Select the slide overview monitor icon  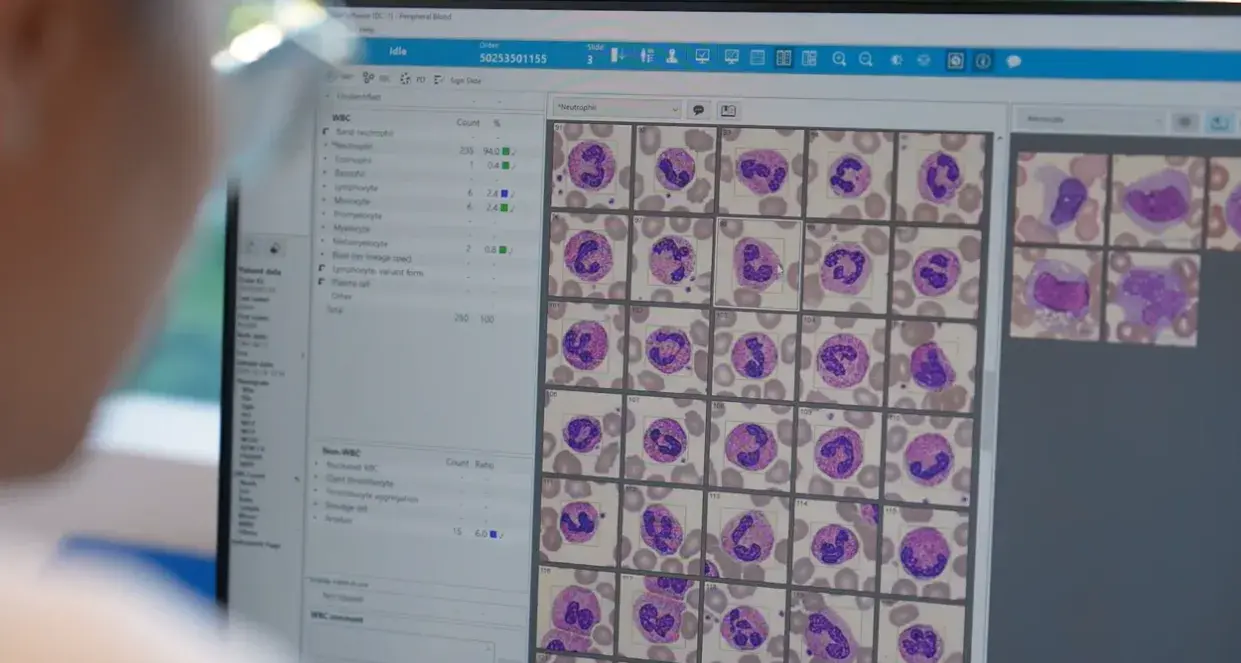(731, 59)
